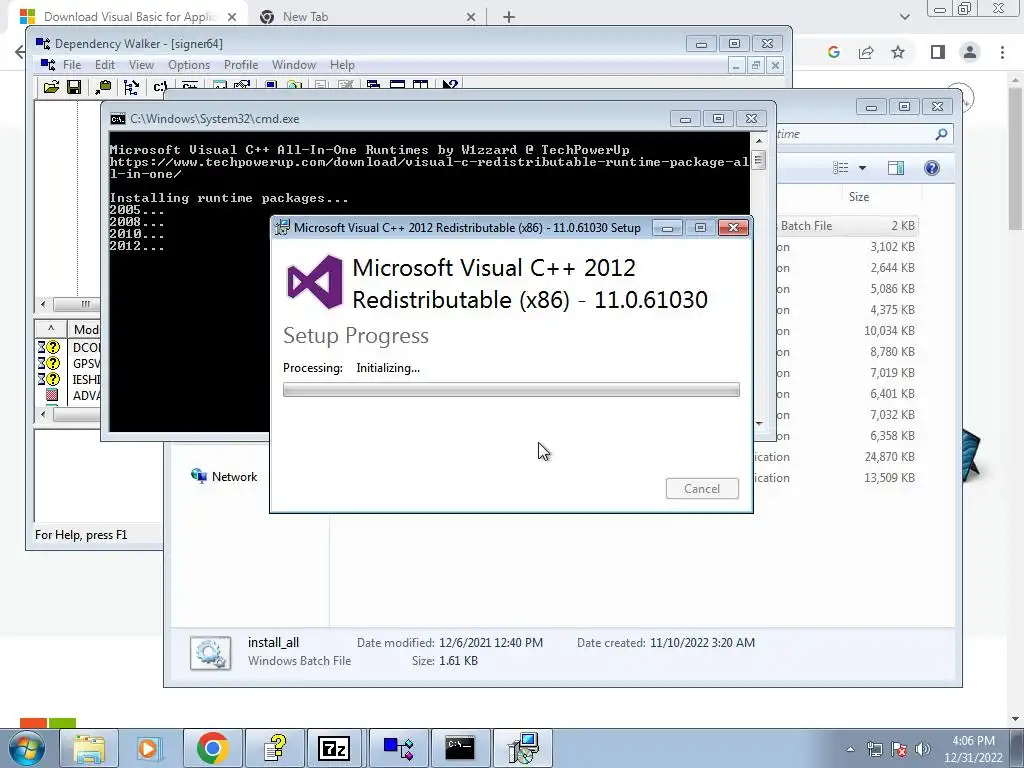Click the cmd taskbar icon
Image resolution: width=1024 pixels, height=768 pixels.
click(x=460, y=748)
